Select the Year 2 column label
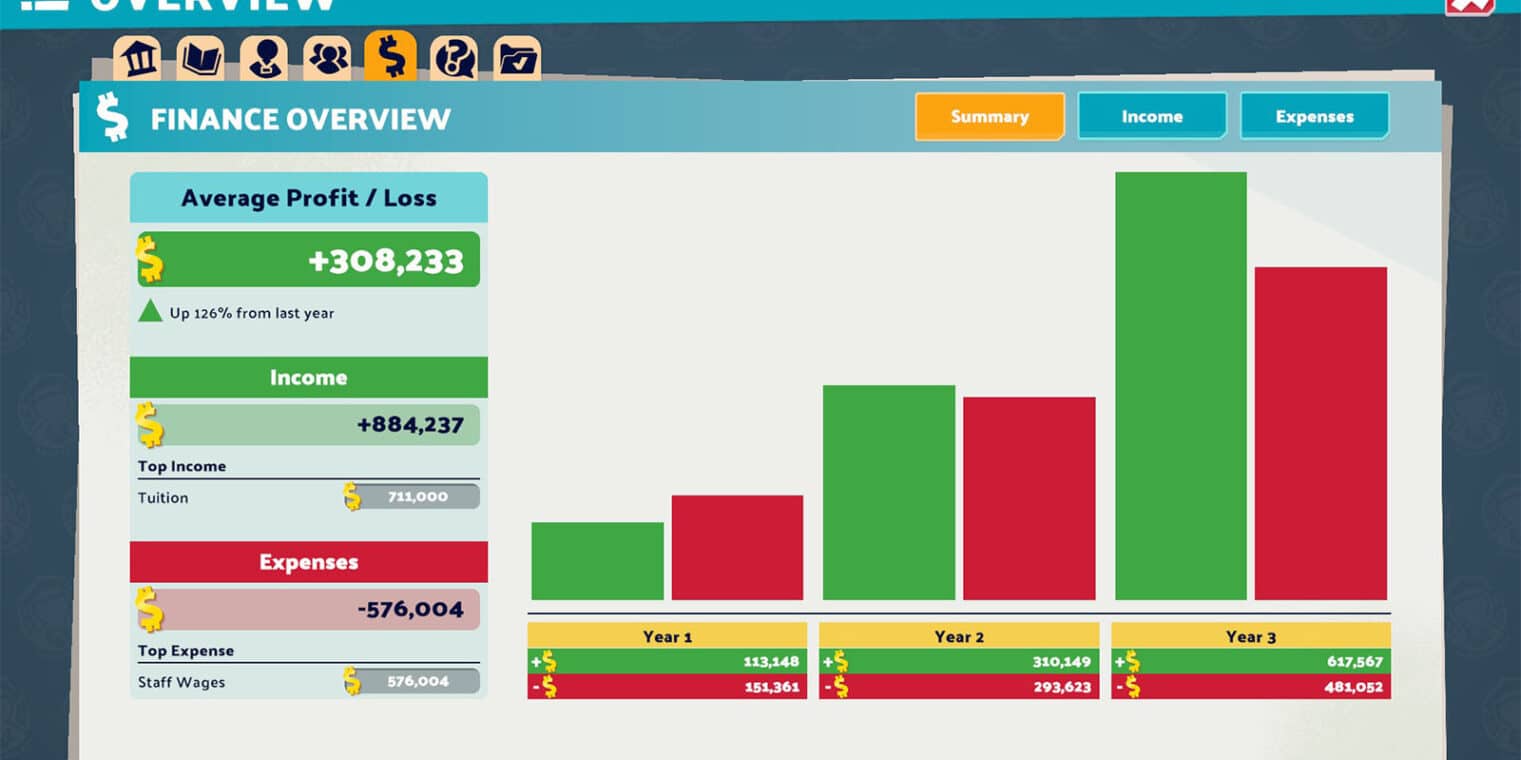Screen dimensions: 1521x760 click(x=959, y=636)
